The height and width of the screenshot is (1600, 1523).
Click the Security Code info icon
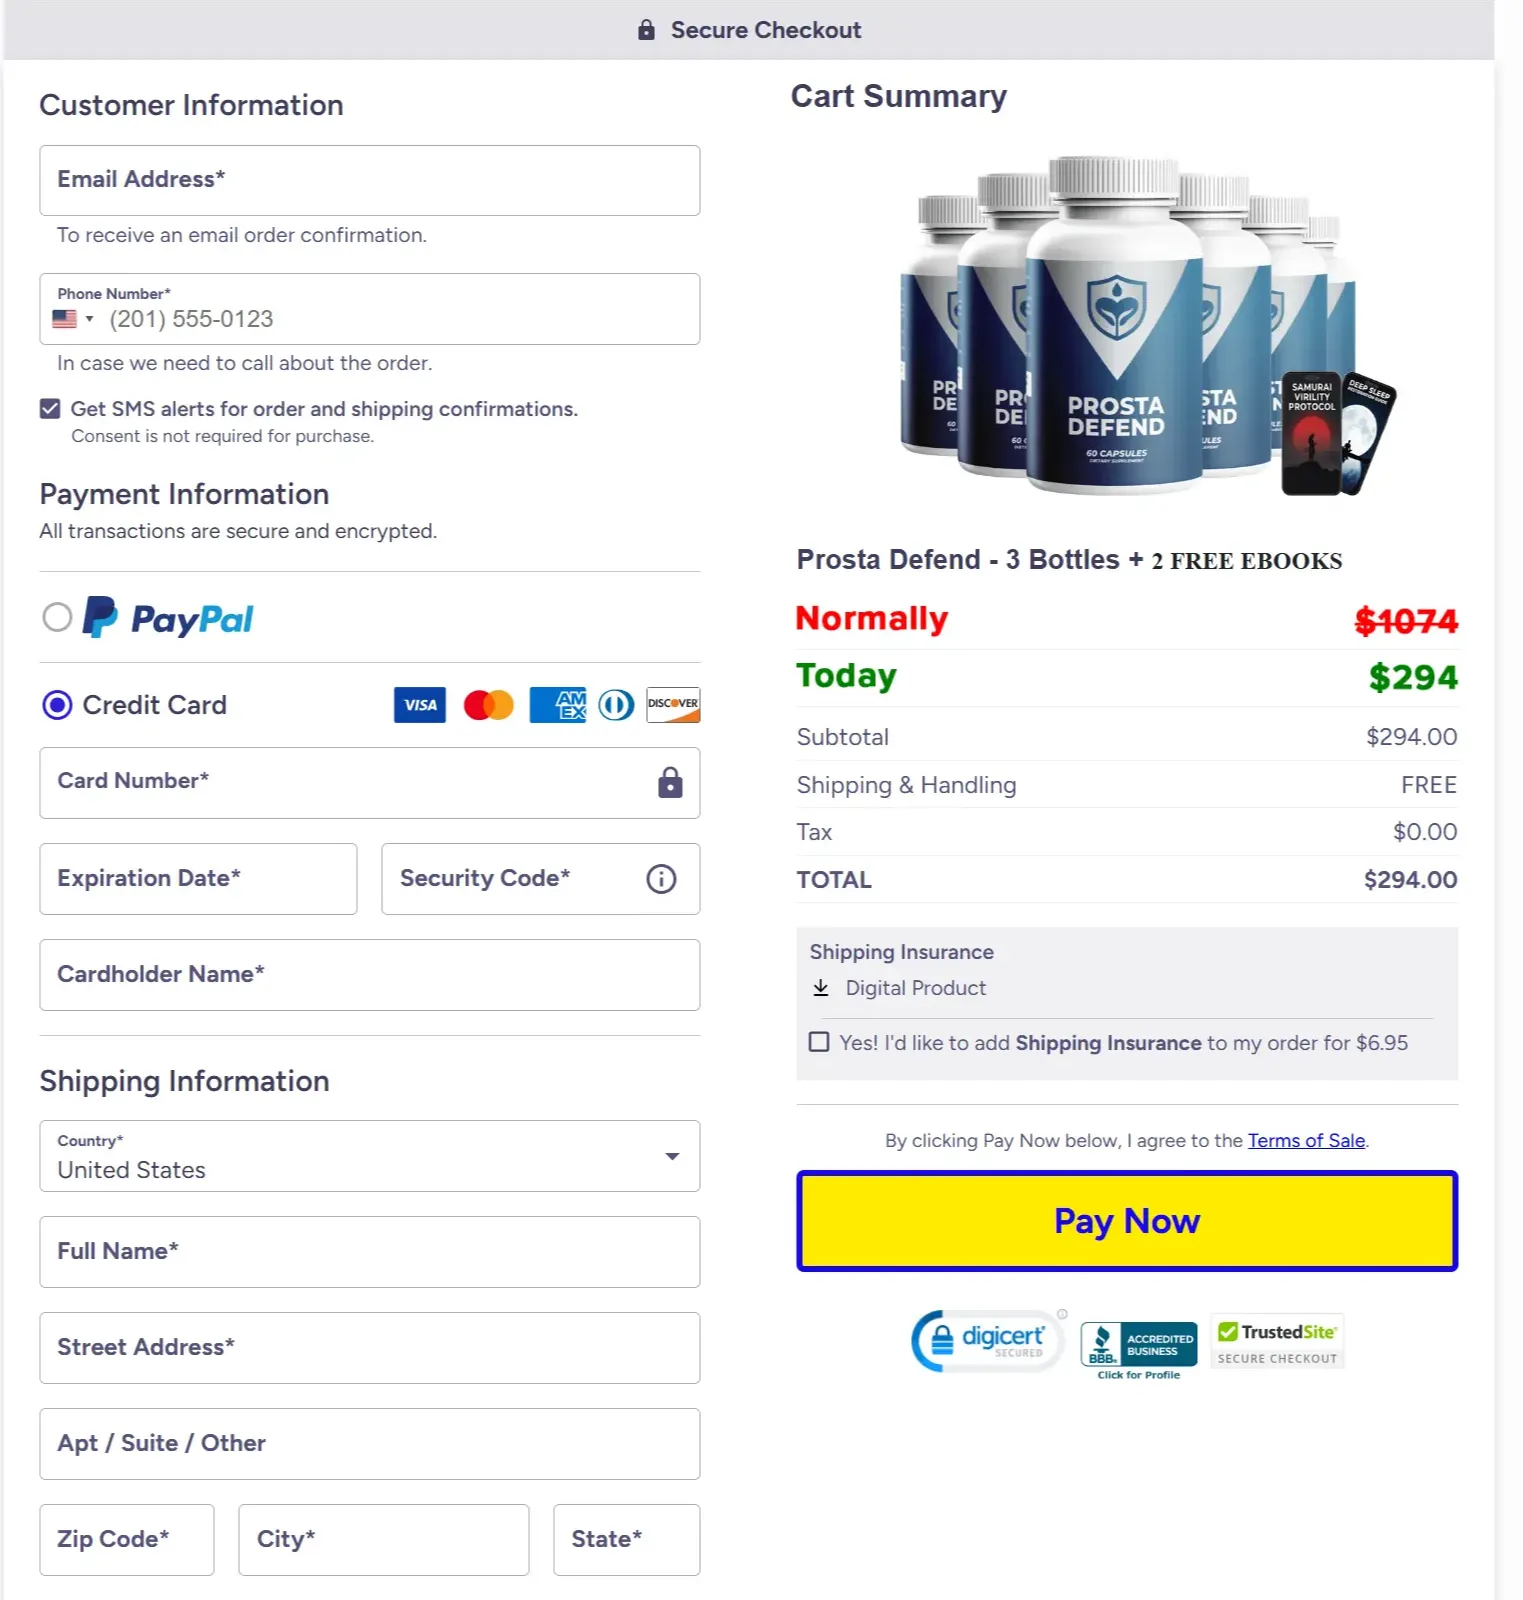pyautogui.click(x=661, y=879)
